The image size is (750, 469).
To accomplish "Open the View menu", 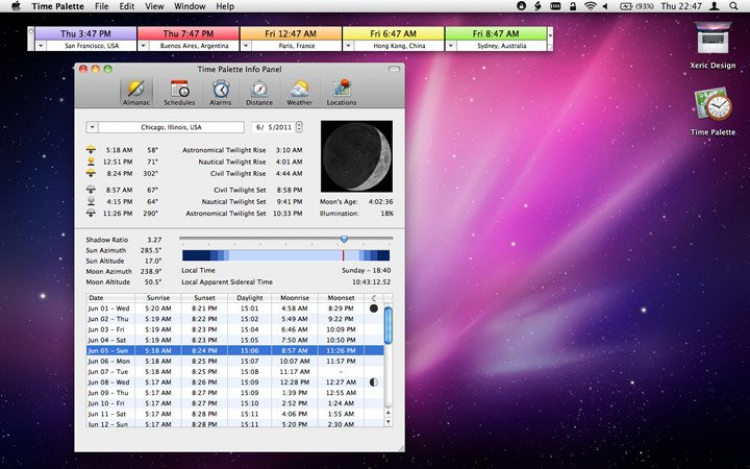I will click(x=154, y=6).
